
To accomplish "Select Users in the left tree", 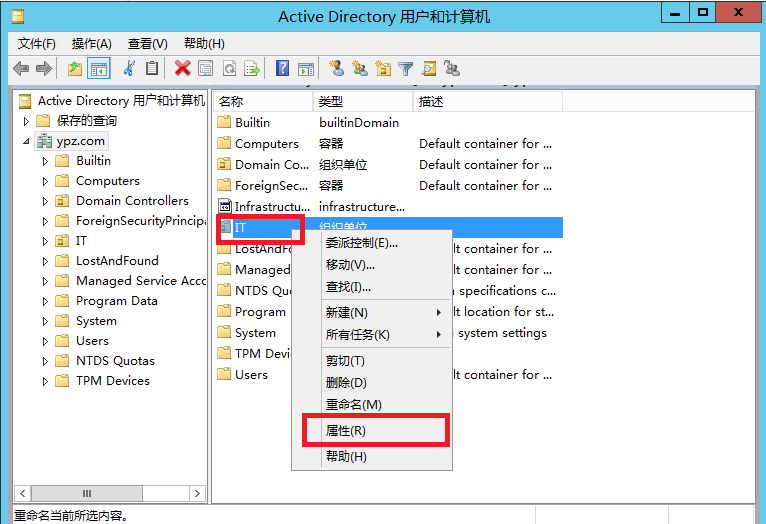I will click(x=92, y=341).
